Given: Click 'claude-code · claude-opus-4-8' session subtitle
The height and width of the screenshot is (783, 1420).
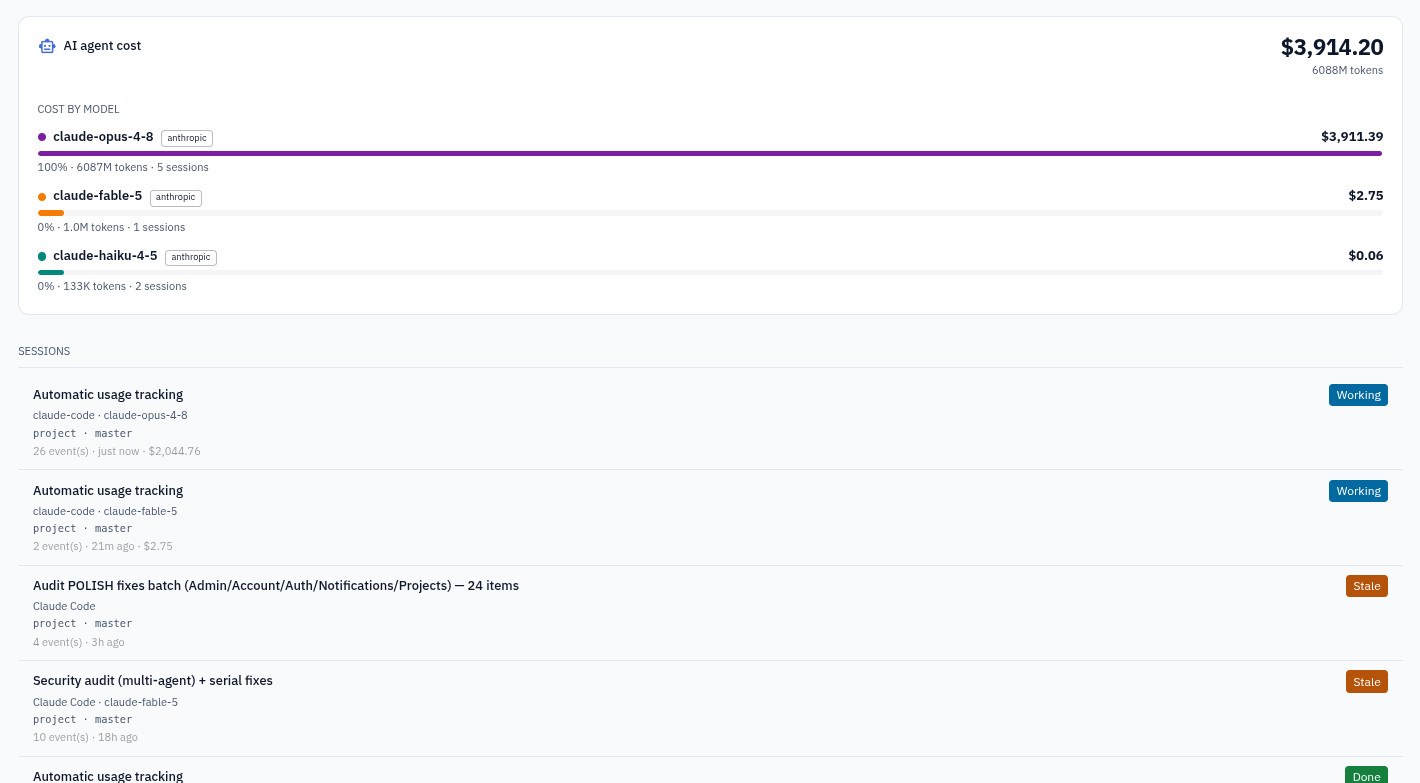Looking at the screenshot, I should click(x=110, y=416).
